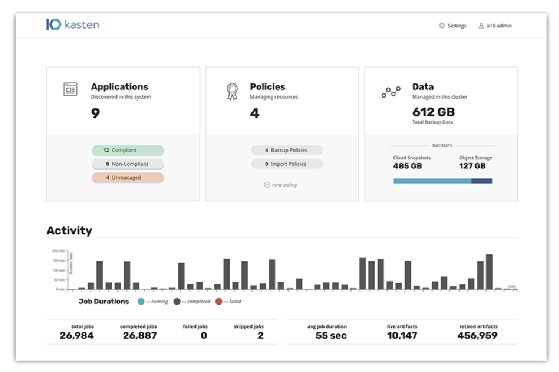Click the Activity section heading

point(69,230)
